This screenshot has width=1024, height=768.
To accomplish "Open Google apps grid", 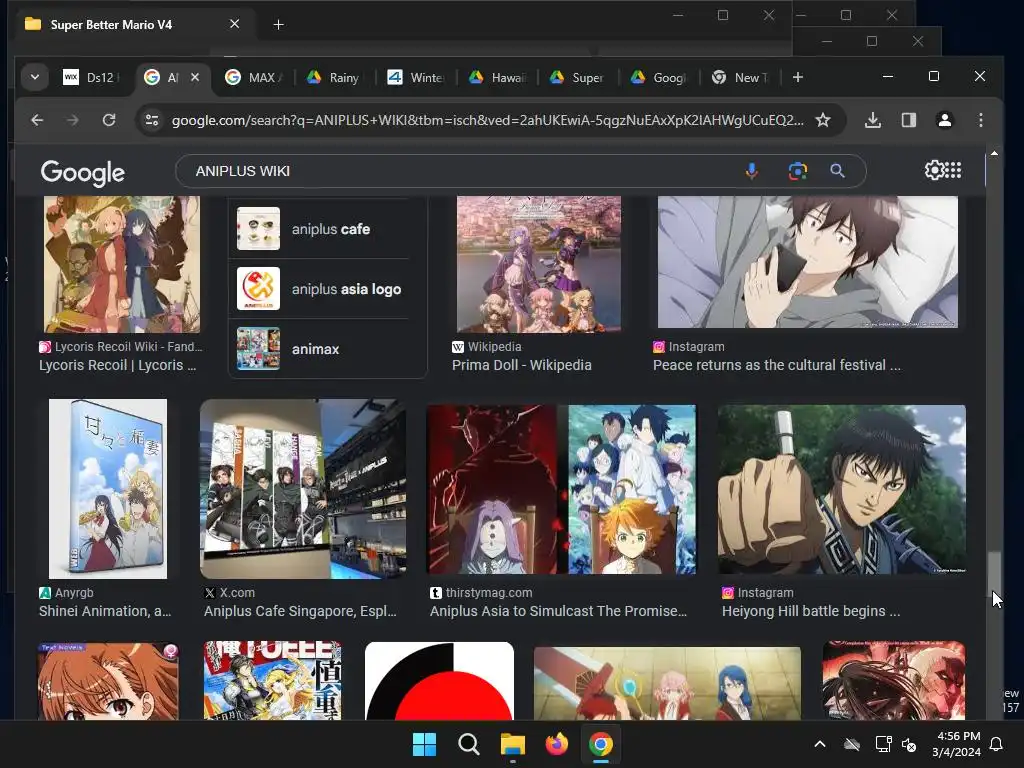I will pyautogui.click(x=953, y=170).
